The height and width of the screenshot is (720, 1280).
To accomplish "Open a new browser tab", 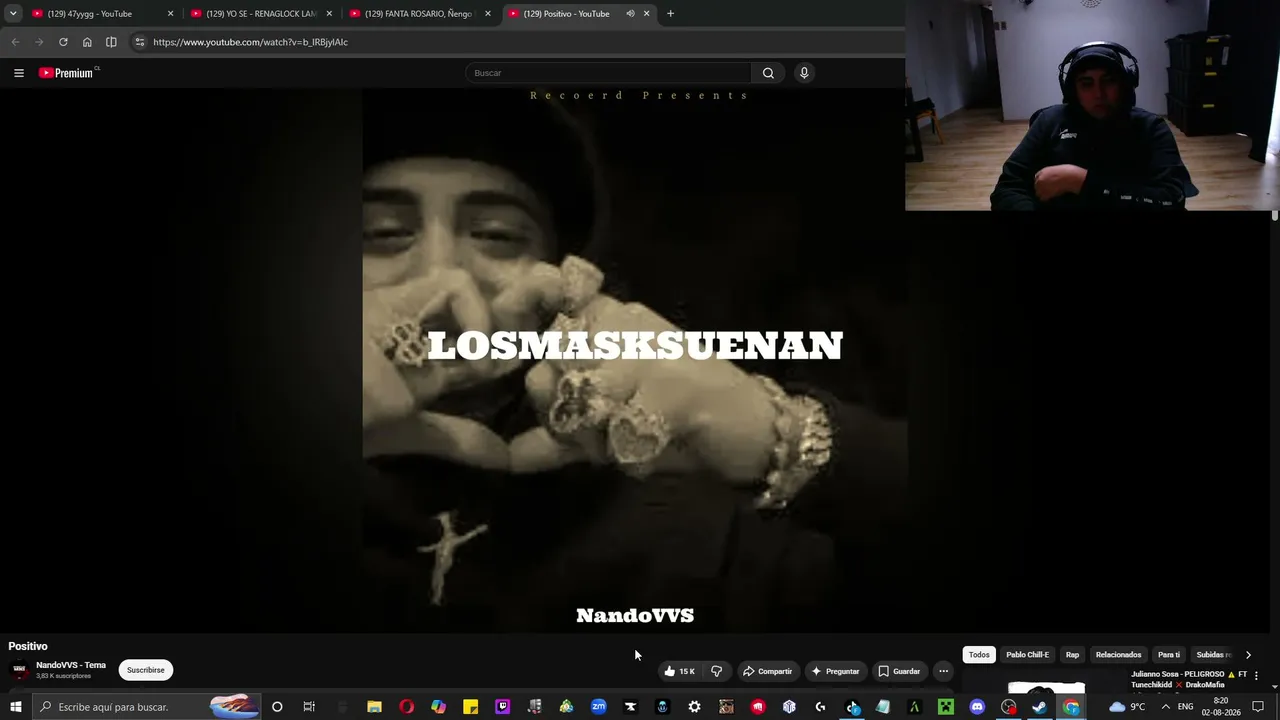I will click(x=670, y=14).
